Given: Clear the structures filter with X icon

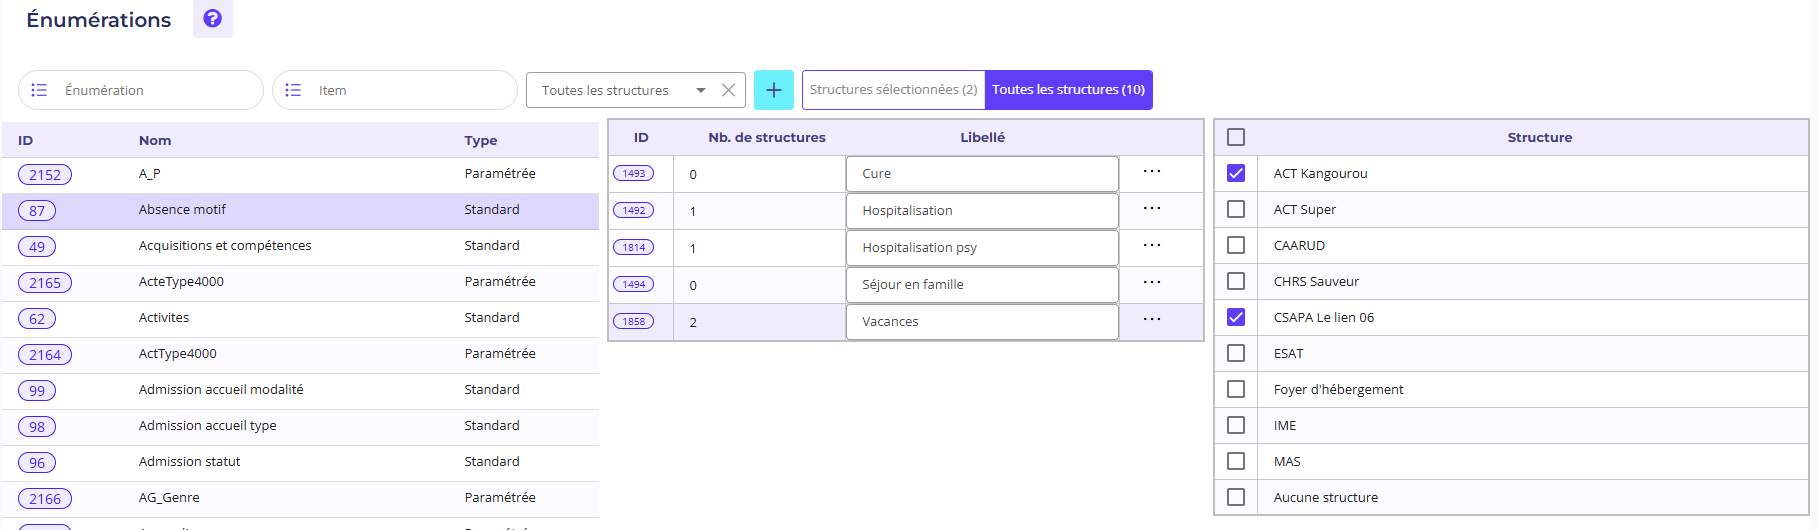Looking at the screenshot, I should (728, 90).
